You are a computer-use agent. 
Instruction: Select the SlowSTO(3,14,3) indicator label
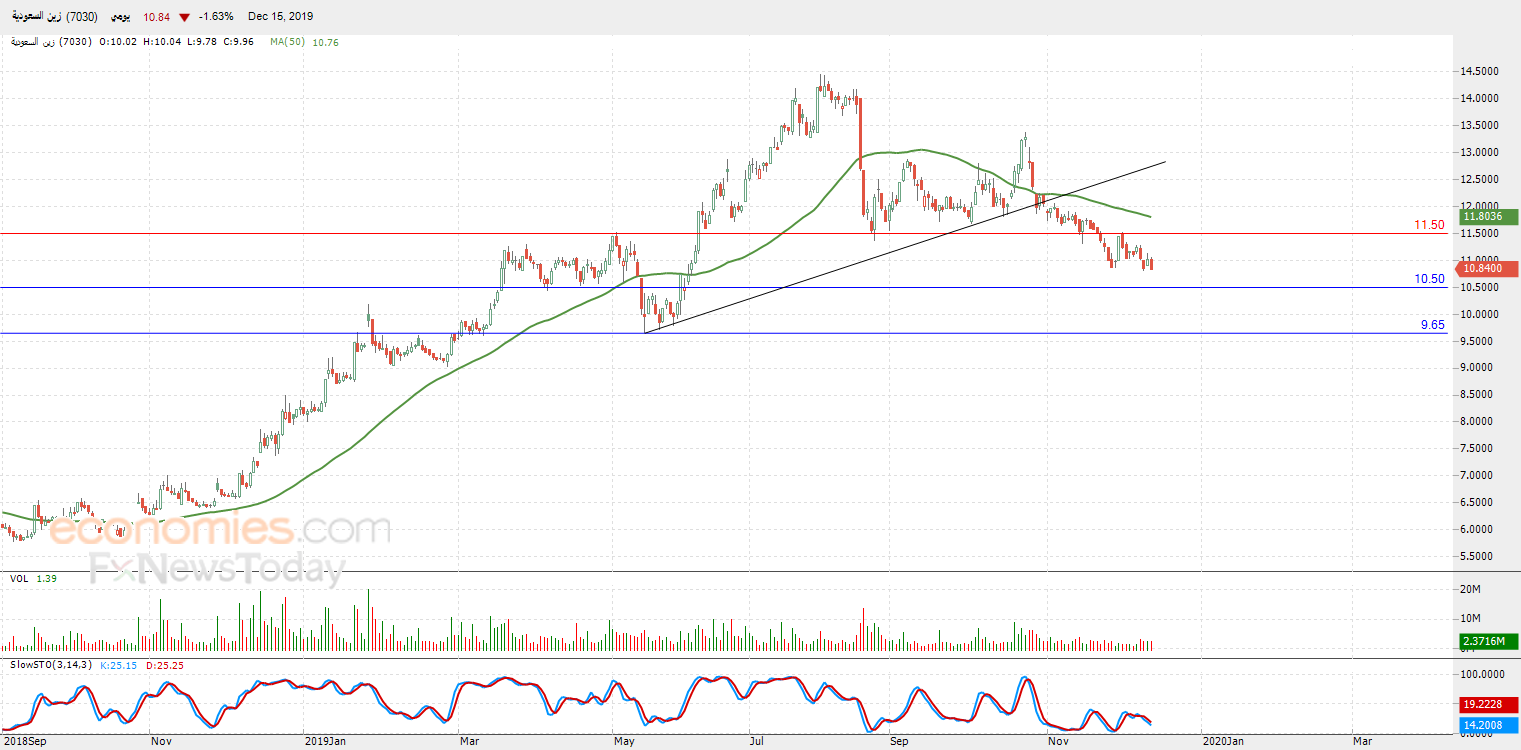click(x=50, y=665)
